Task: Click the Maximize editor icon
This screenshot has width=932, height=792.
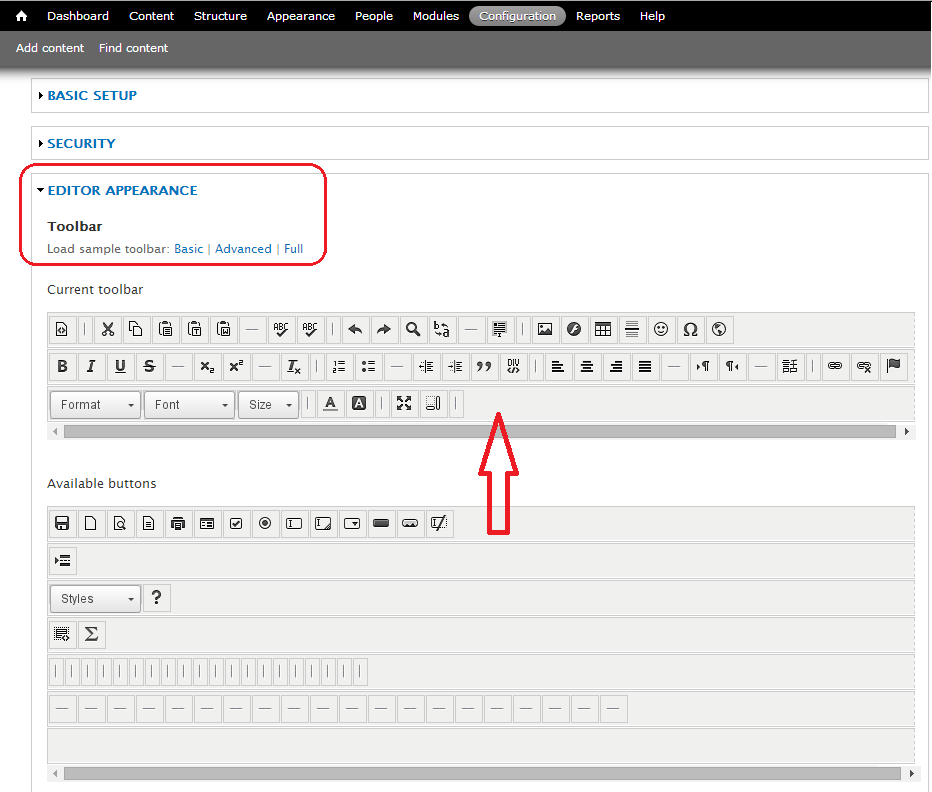Action: [x=404, y=404]
